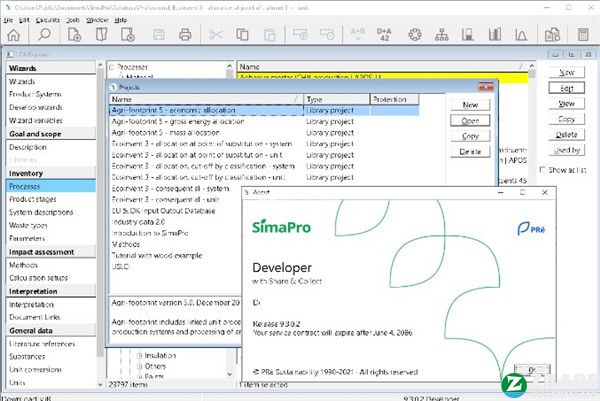The height and width of the screenshot is (401, 600).
Task: Click Copy in the Projects dialog
Action: pyautogui.click(x=470, y=136)
